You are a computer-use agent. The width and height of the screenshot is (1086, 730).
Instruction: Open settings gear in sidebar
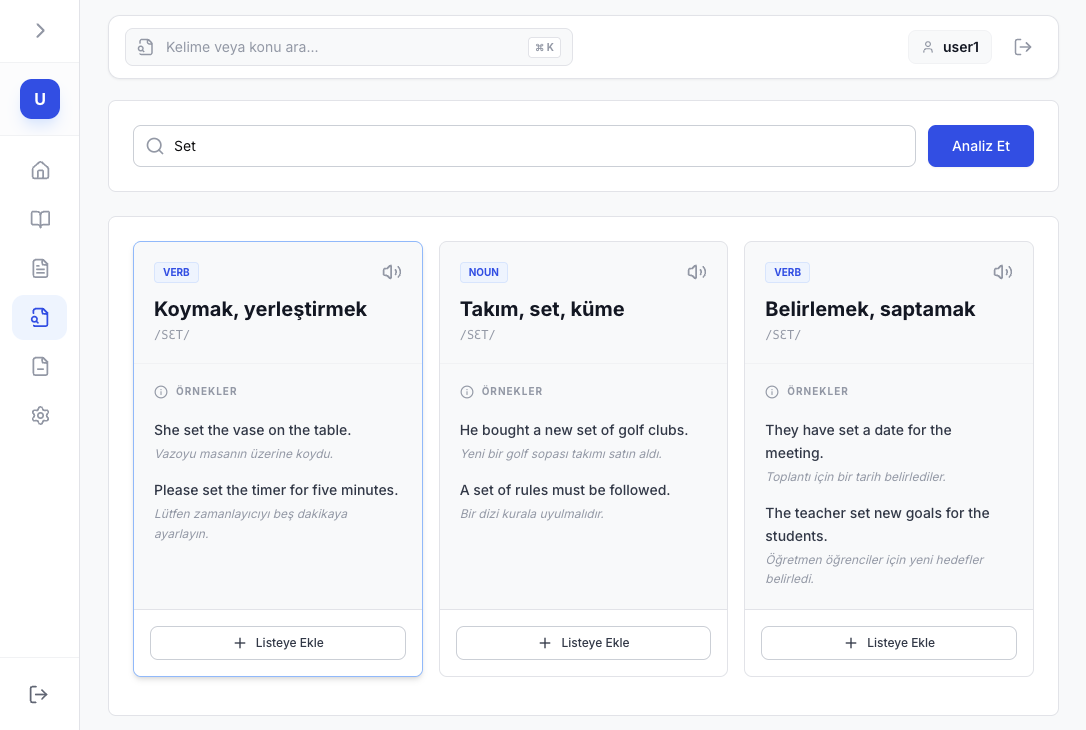pyautogui.click(x=40, y=415)
